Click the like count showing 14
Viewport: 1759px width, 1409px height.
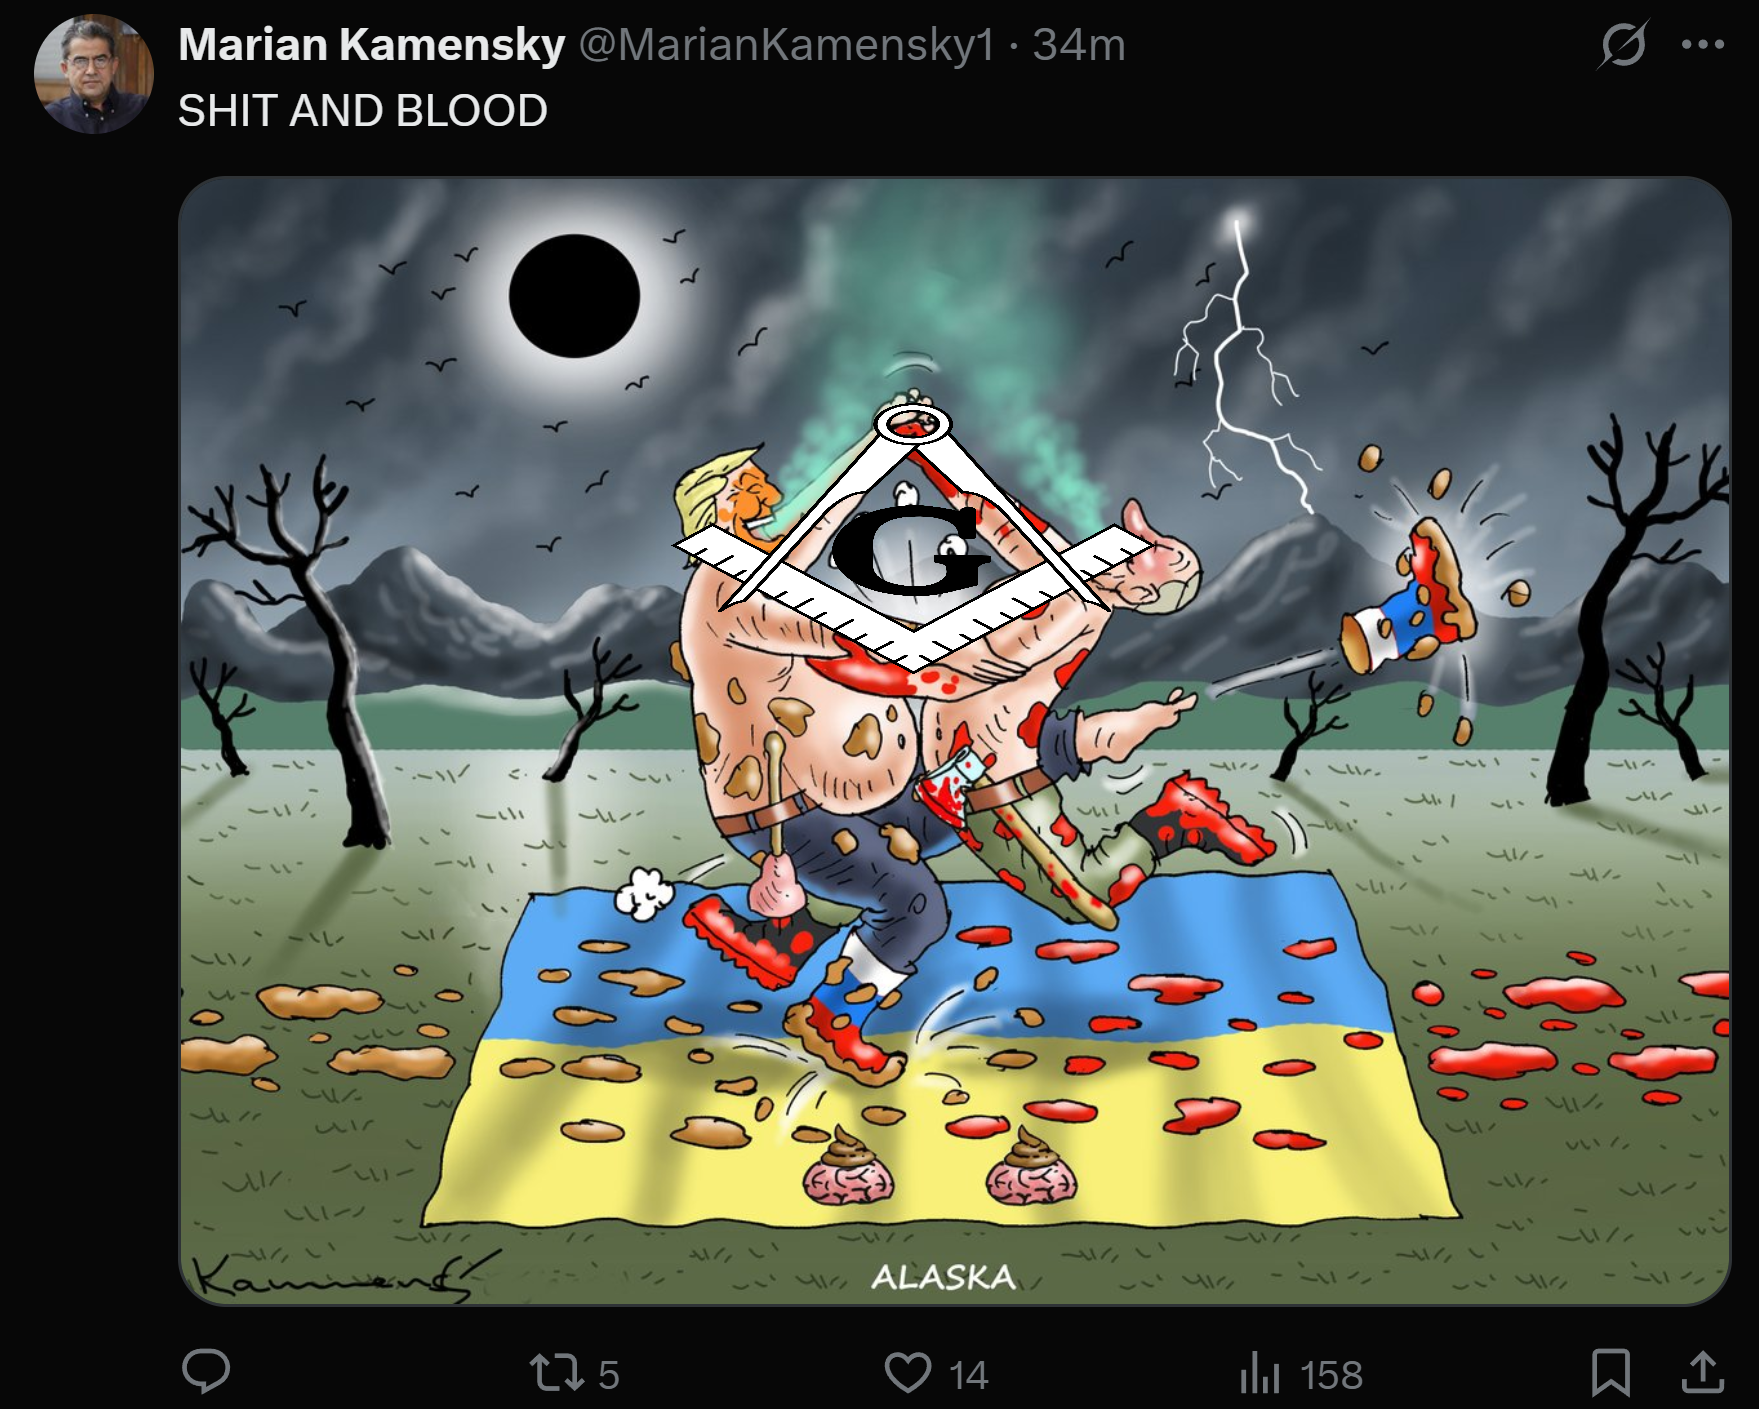[968, 1375]
